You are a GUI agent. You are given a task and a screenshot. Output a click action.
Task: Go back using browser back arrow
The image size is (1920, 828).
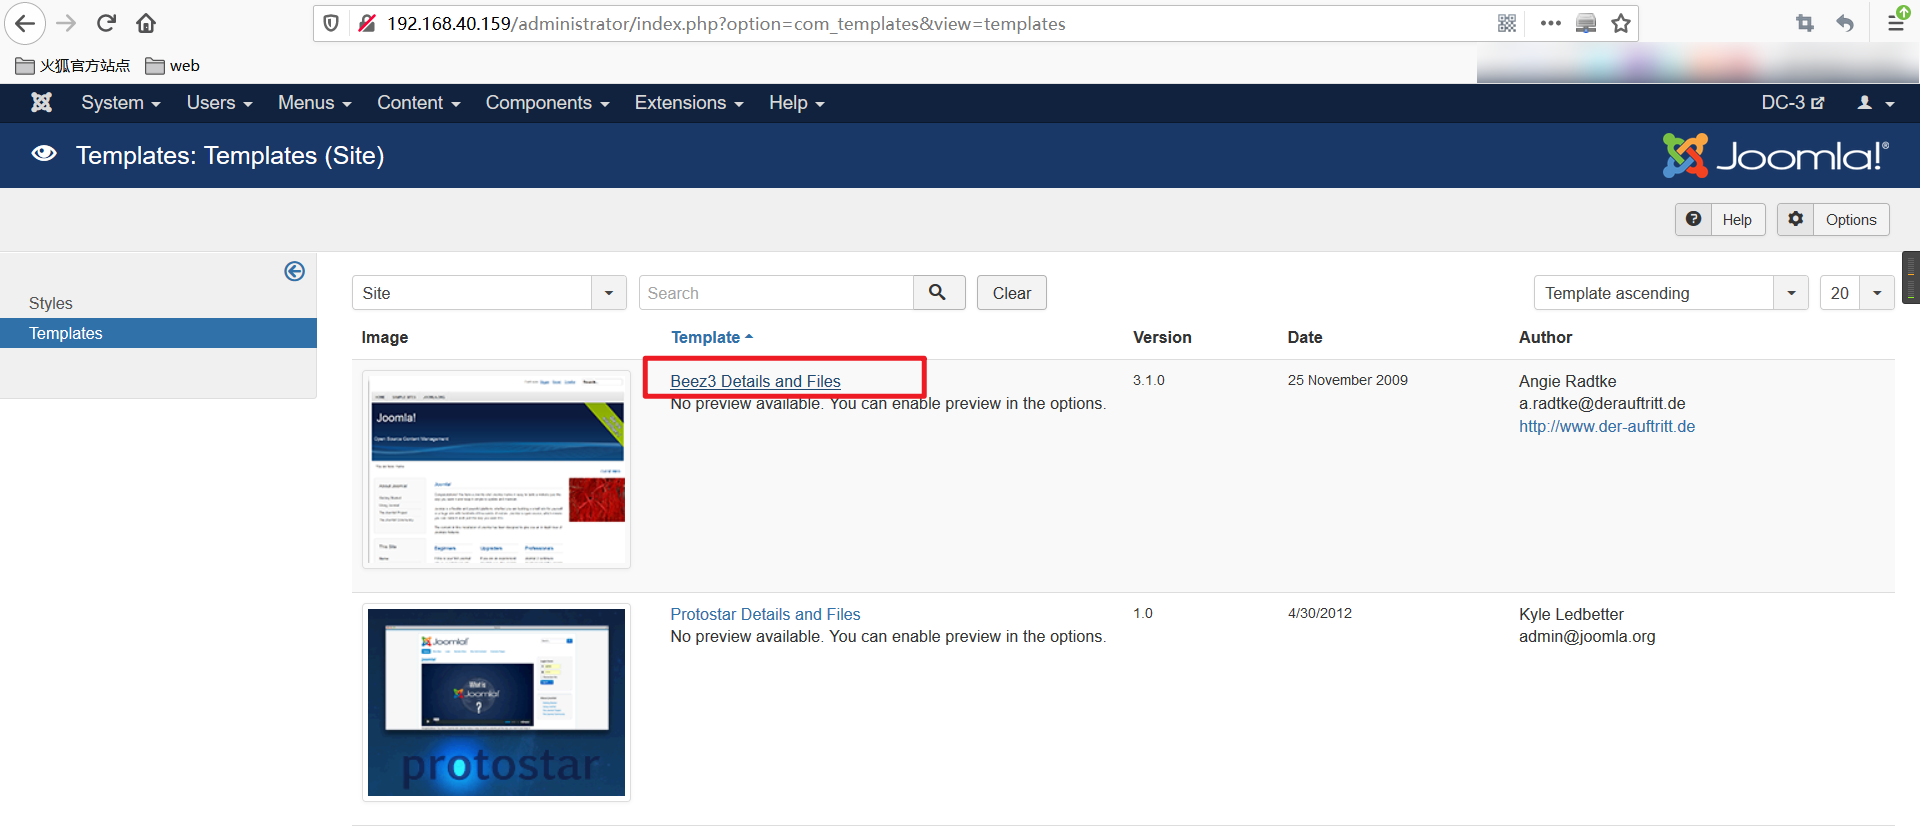point(25,23)
